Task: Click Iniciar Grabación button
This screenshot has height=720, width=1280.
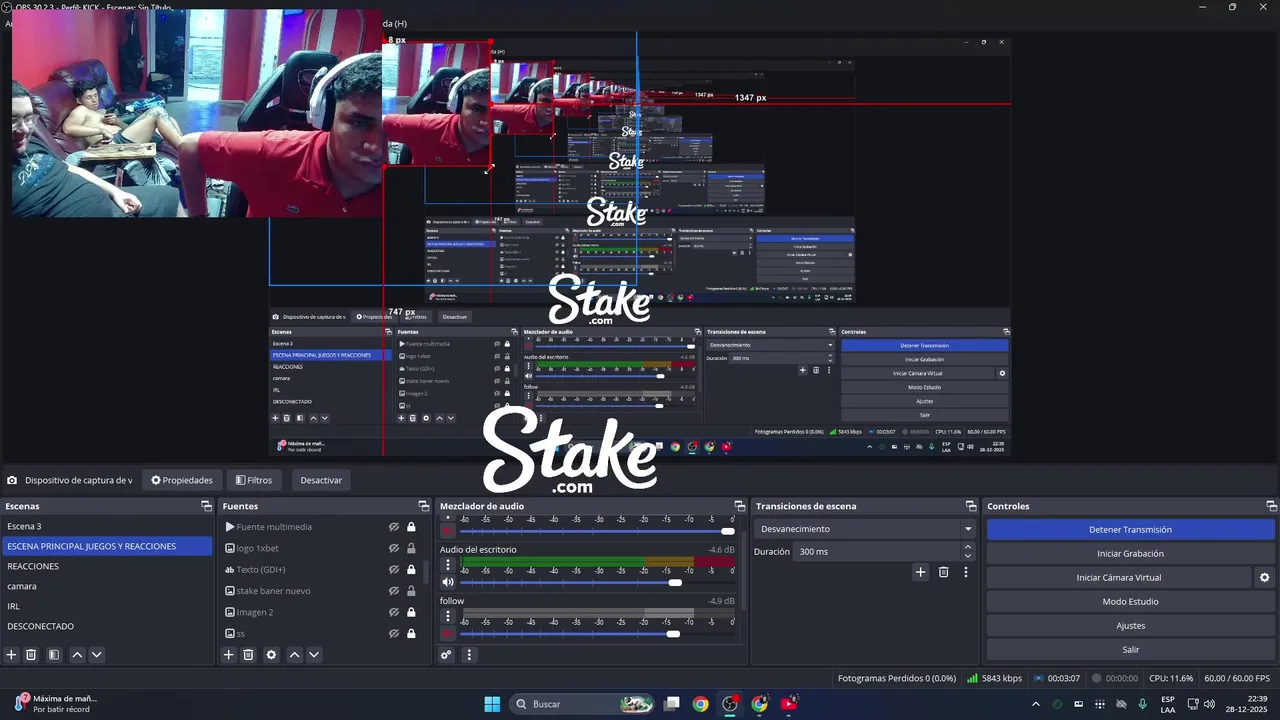Action: click(x=1130, y=553)
